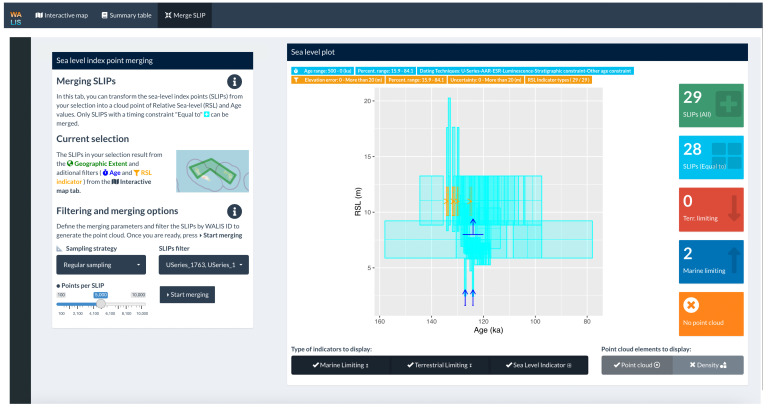The height and width of the screenshot is (410, 768).
Task: Click the blue Percent. range 15.9 - 84.1 tag
Action: click(x=385, y=71)
